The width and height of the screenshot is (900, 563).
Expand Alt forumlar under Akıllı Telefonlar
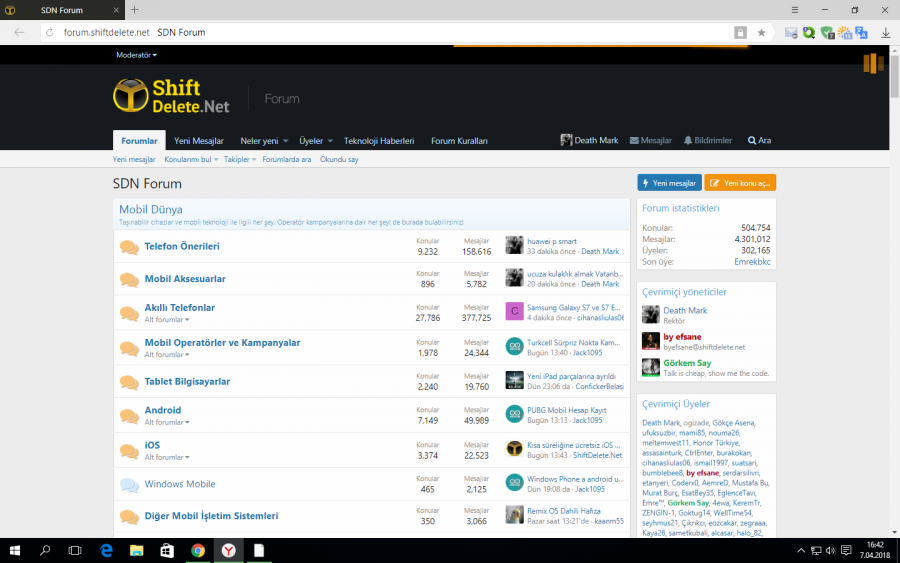166,320
